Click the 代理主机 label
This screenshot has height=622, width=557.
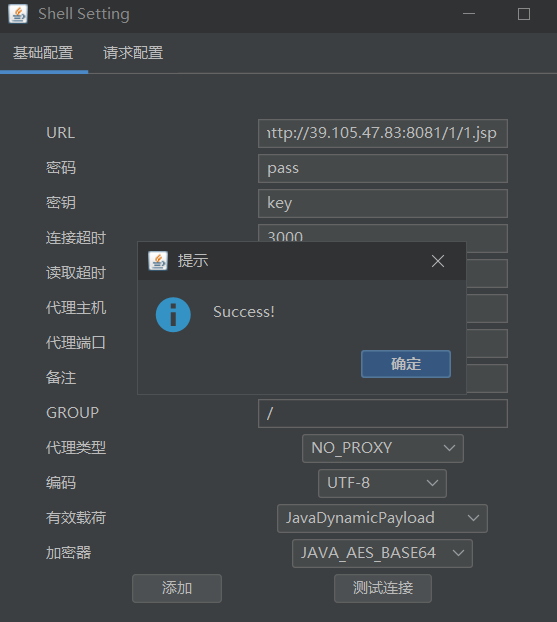(76, 308)
